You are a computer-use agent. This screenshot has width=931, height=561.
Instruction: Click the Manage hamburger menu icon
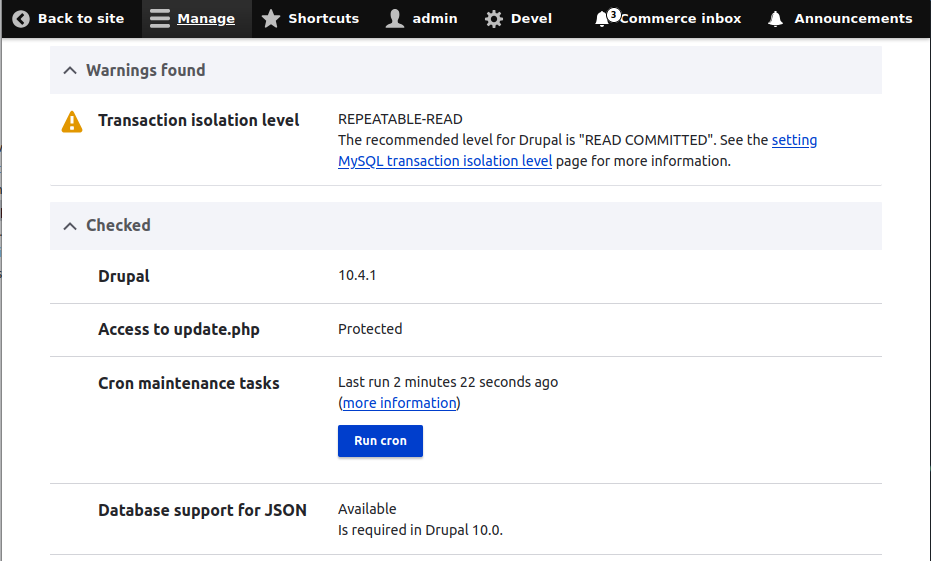(160, 19)
